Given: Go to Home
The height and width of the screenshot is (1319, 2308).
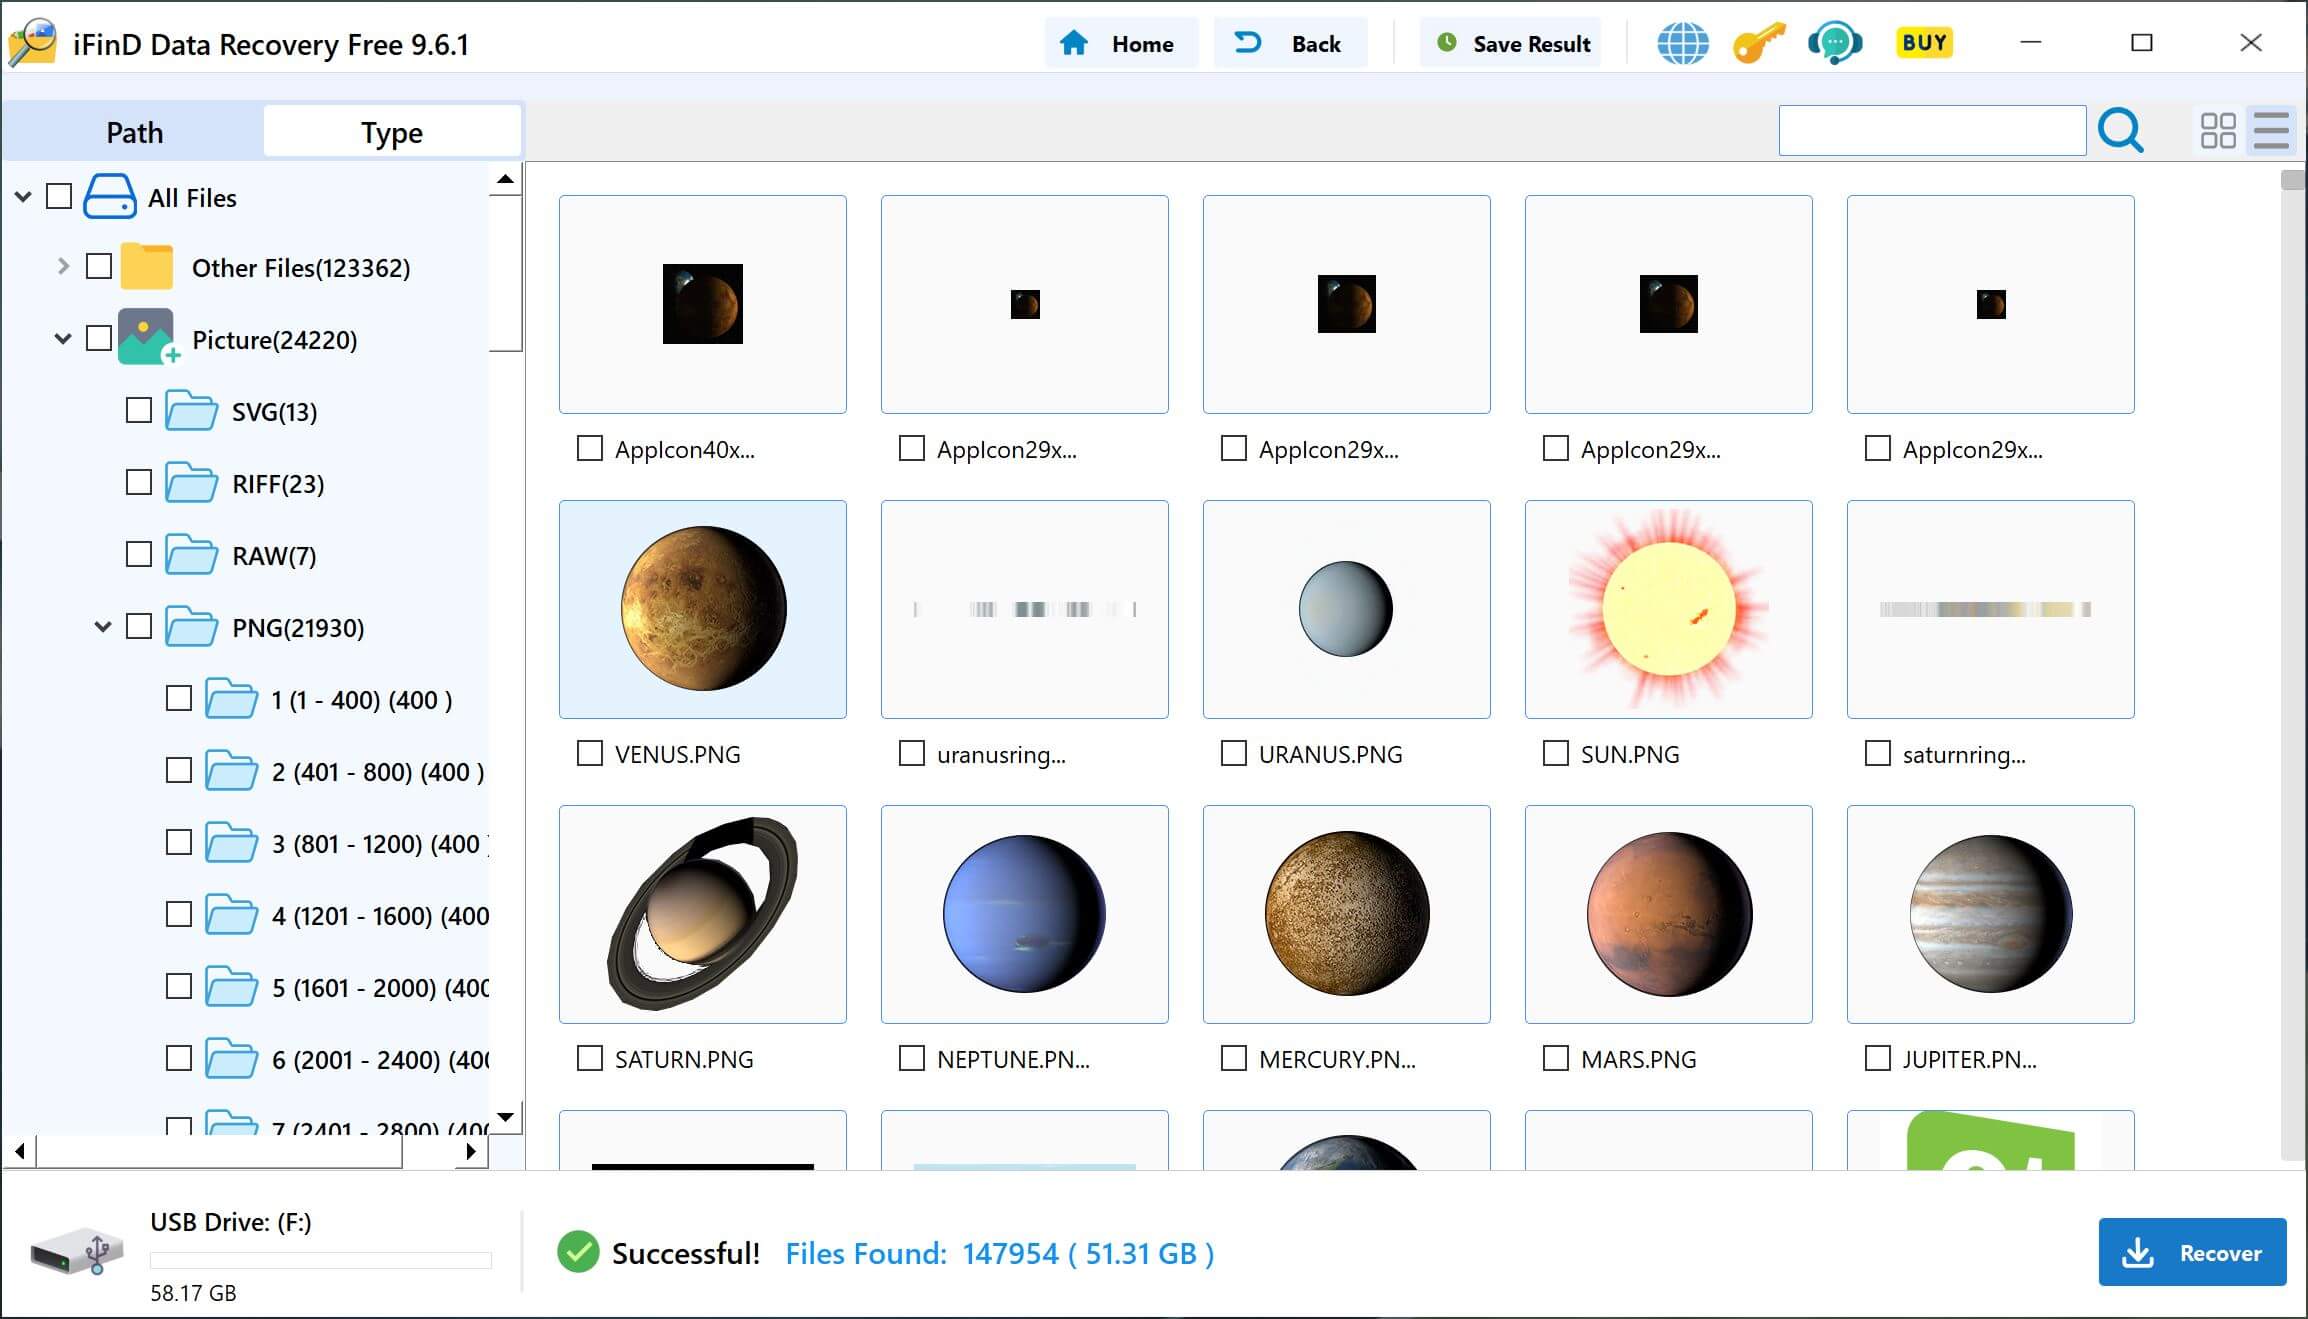Looking at the screenshot, I should (1120, 43).
